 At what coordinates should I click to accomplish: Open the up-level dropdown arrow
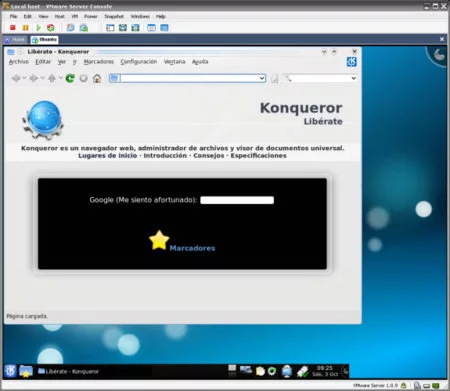[60, 78]
